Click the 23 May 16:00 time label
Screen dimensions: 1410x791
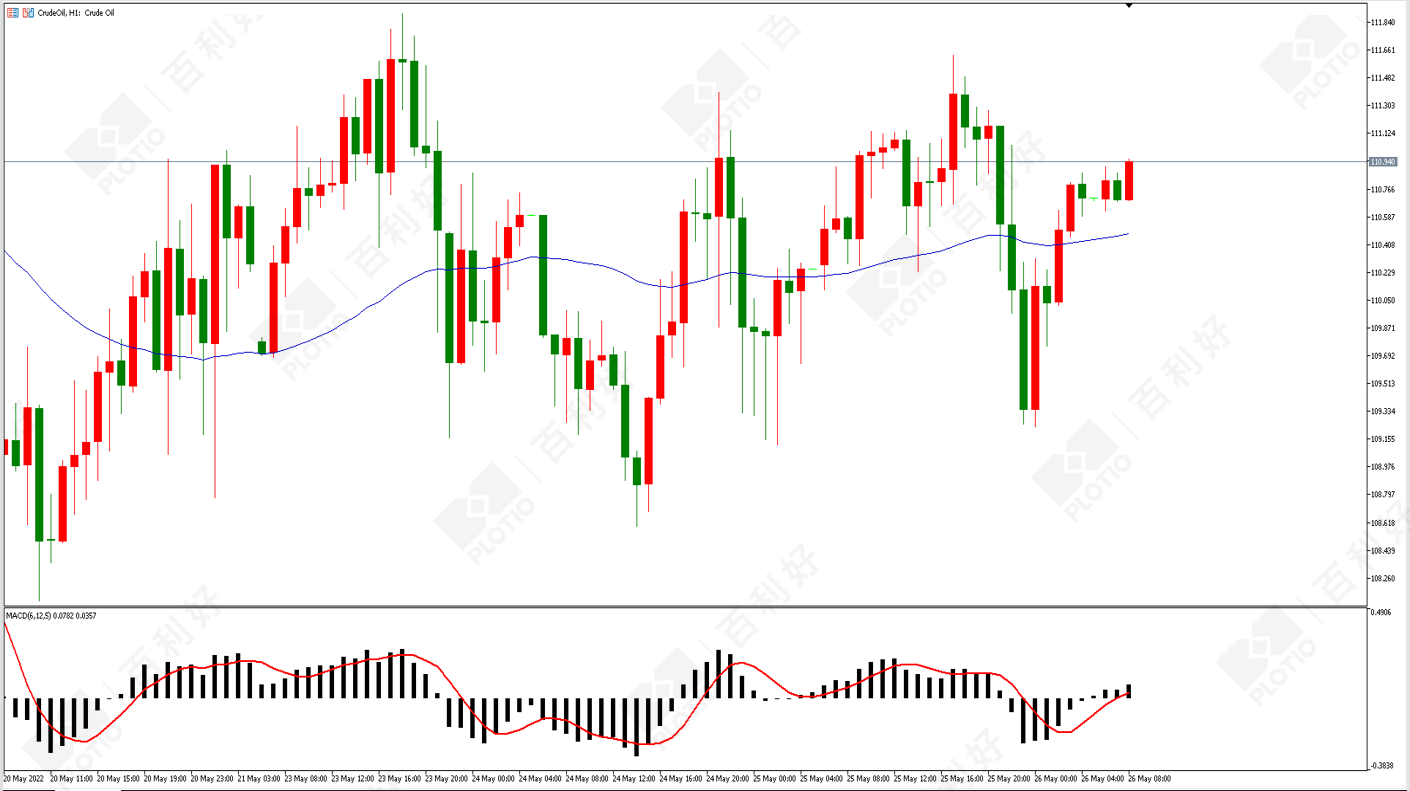click(x=398, y=778)
